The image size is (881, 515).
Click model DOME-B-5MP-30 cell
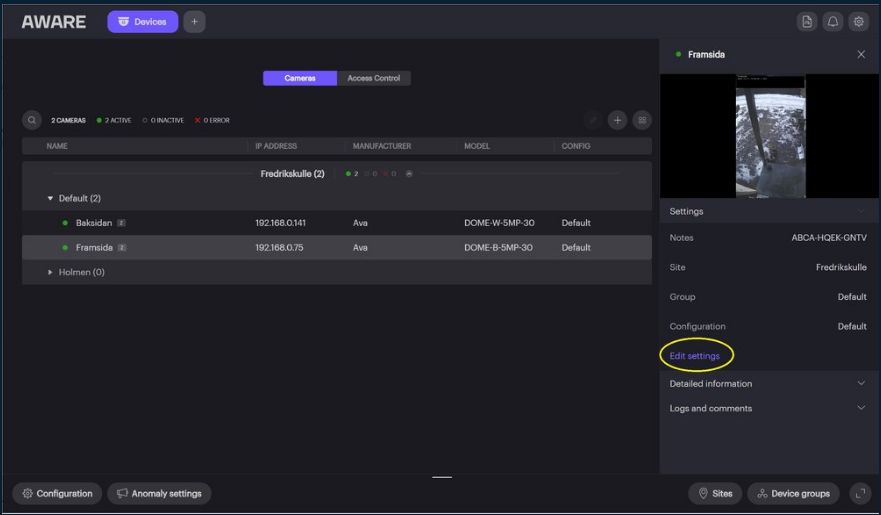498,248
